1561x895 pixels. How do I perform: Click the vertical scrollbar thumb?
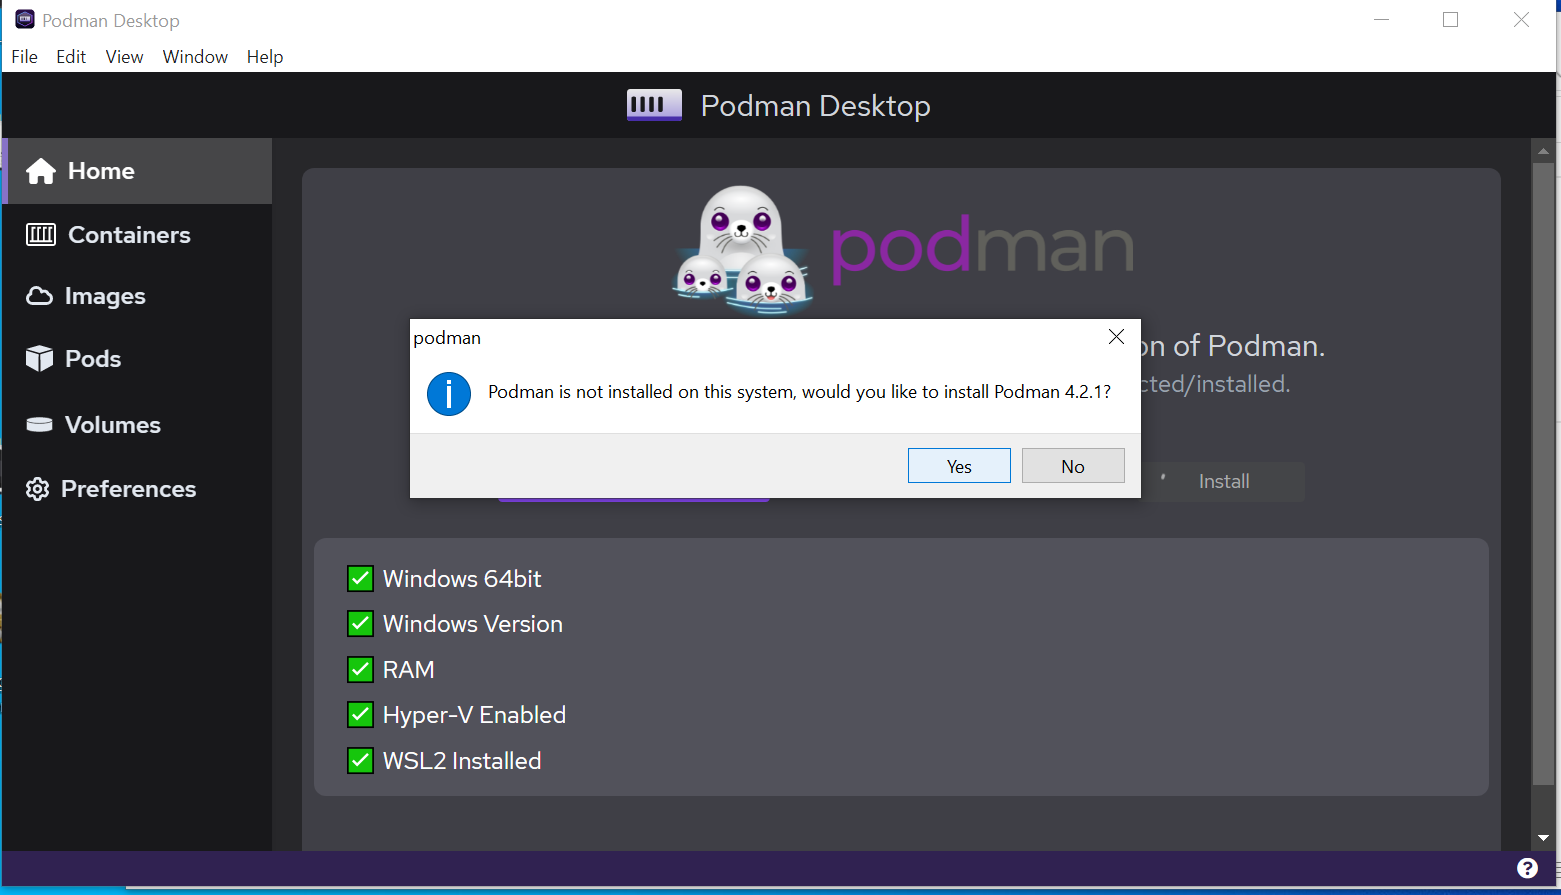[x=1543, y=475]
